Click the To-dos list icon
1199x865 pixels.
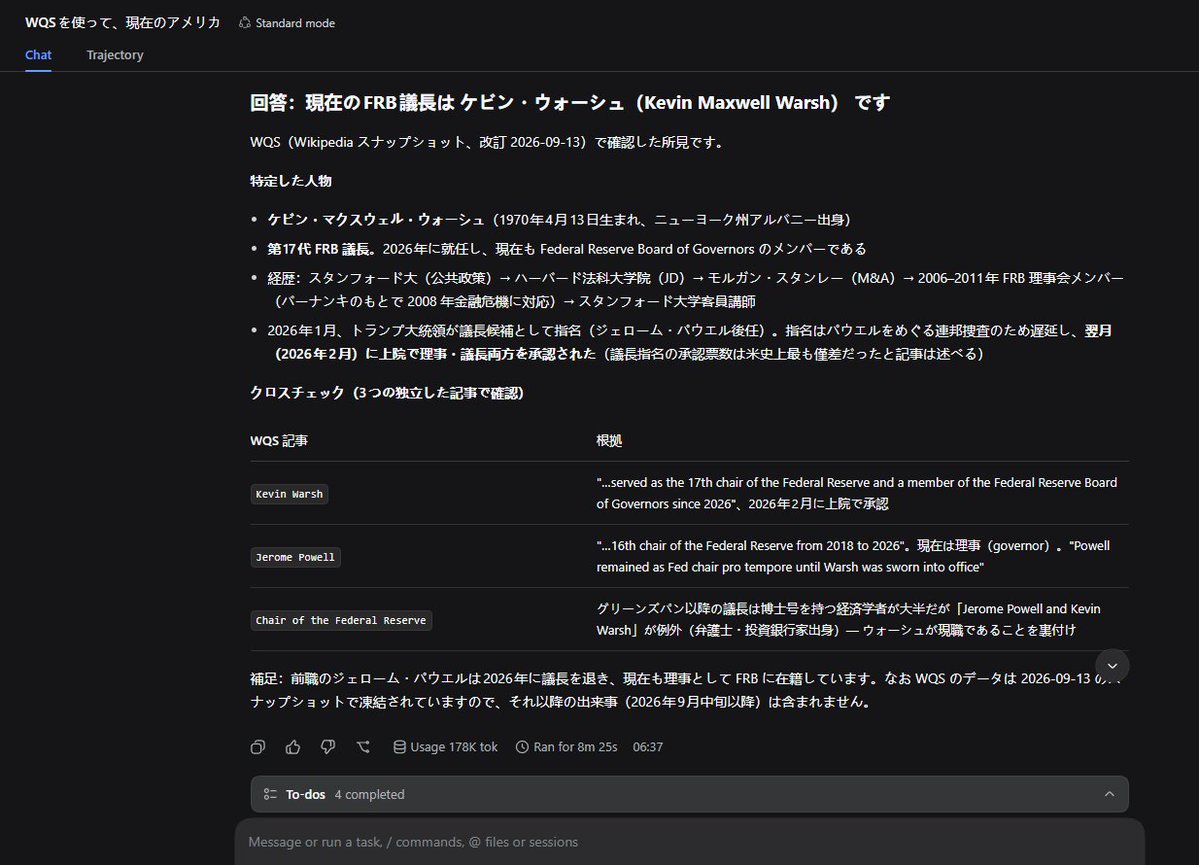270,795
